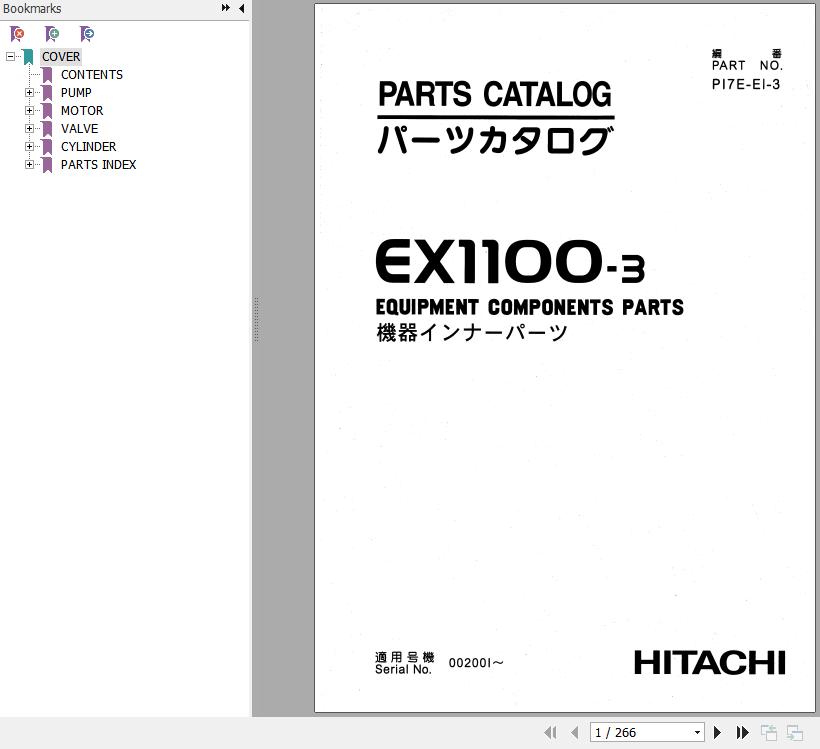Expand the PUMP bookmark
The image size is (820, 749).
point(29,93)
